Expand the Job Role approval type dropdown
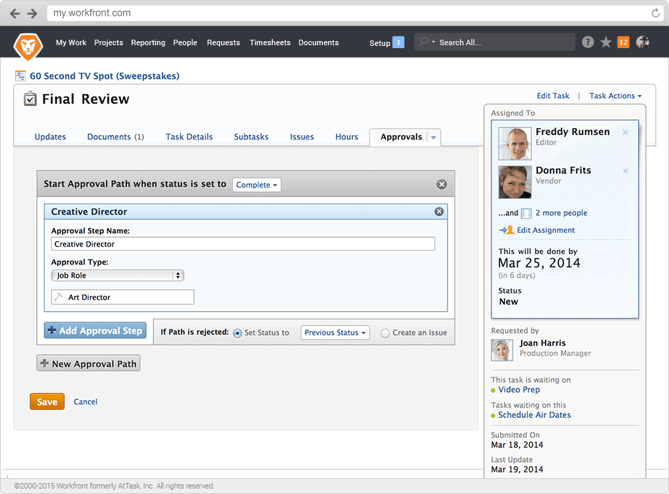The image size is (669, 494). point(117,275)
